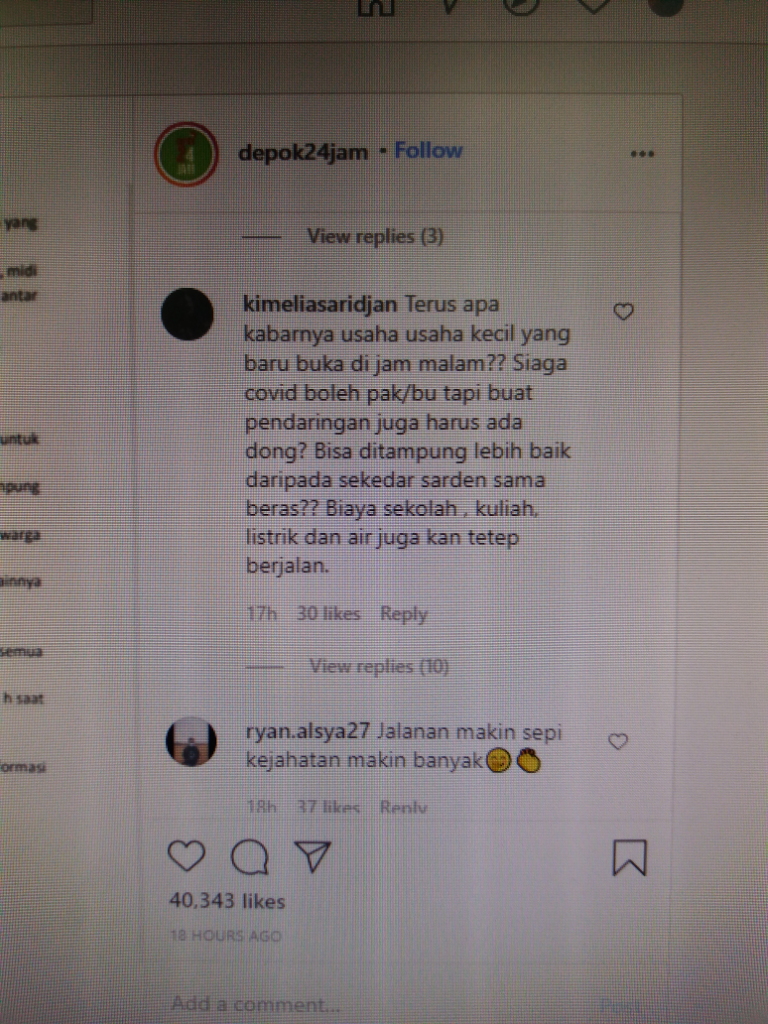Open kimeliasaridjan's dark avatar
The height and width of the screenshot is (1024, 768).
click(187, 314)
